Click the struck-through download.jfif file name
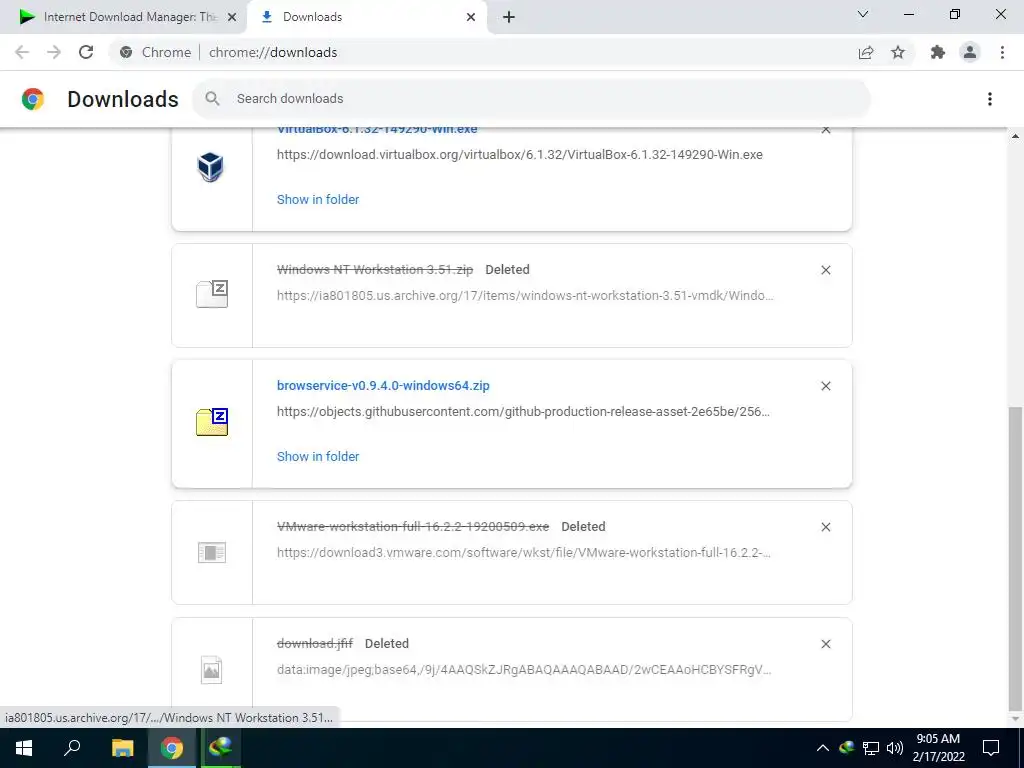Screen dimensions: 1024x768 pyautogui.click(x=315, y=644)
